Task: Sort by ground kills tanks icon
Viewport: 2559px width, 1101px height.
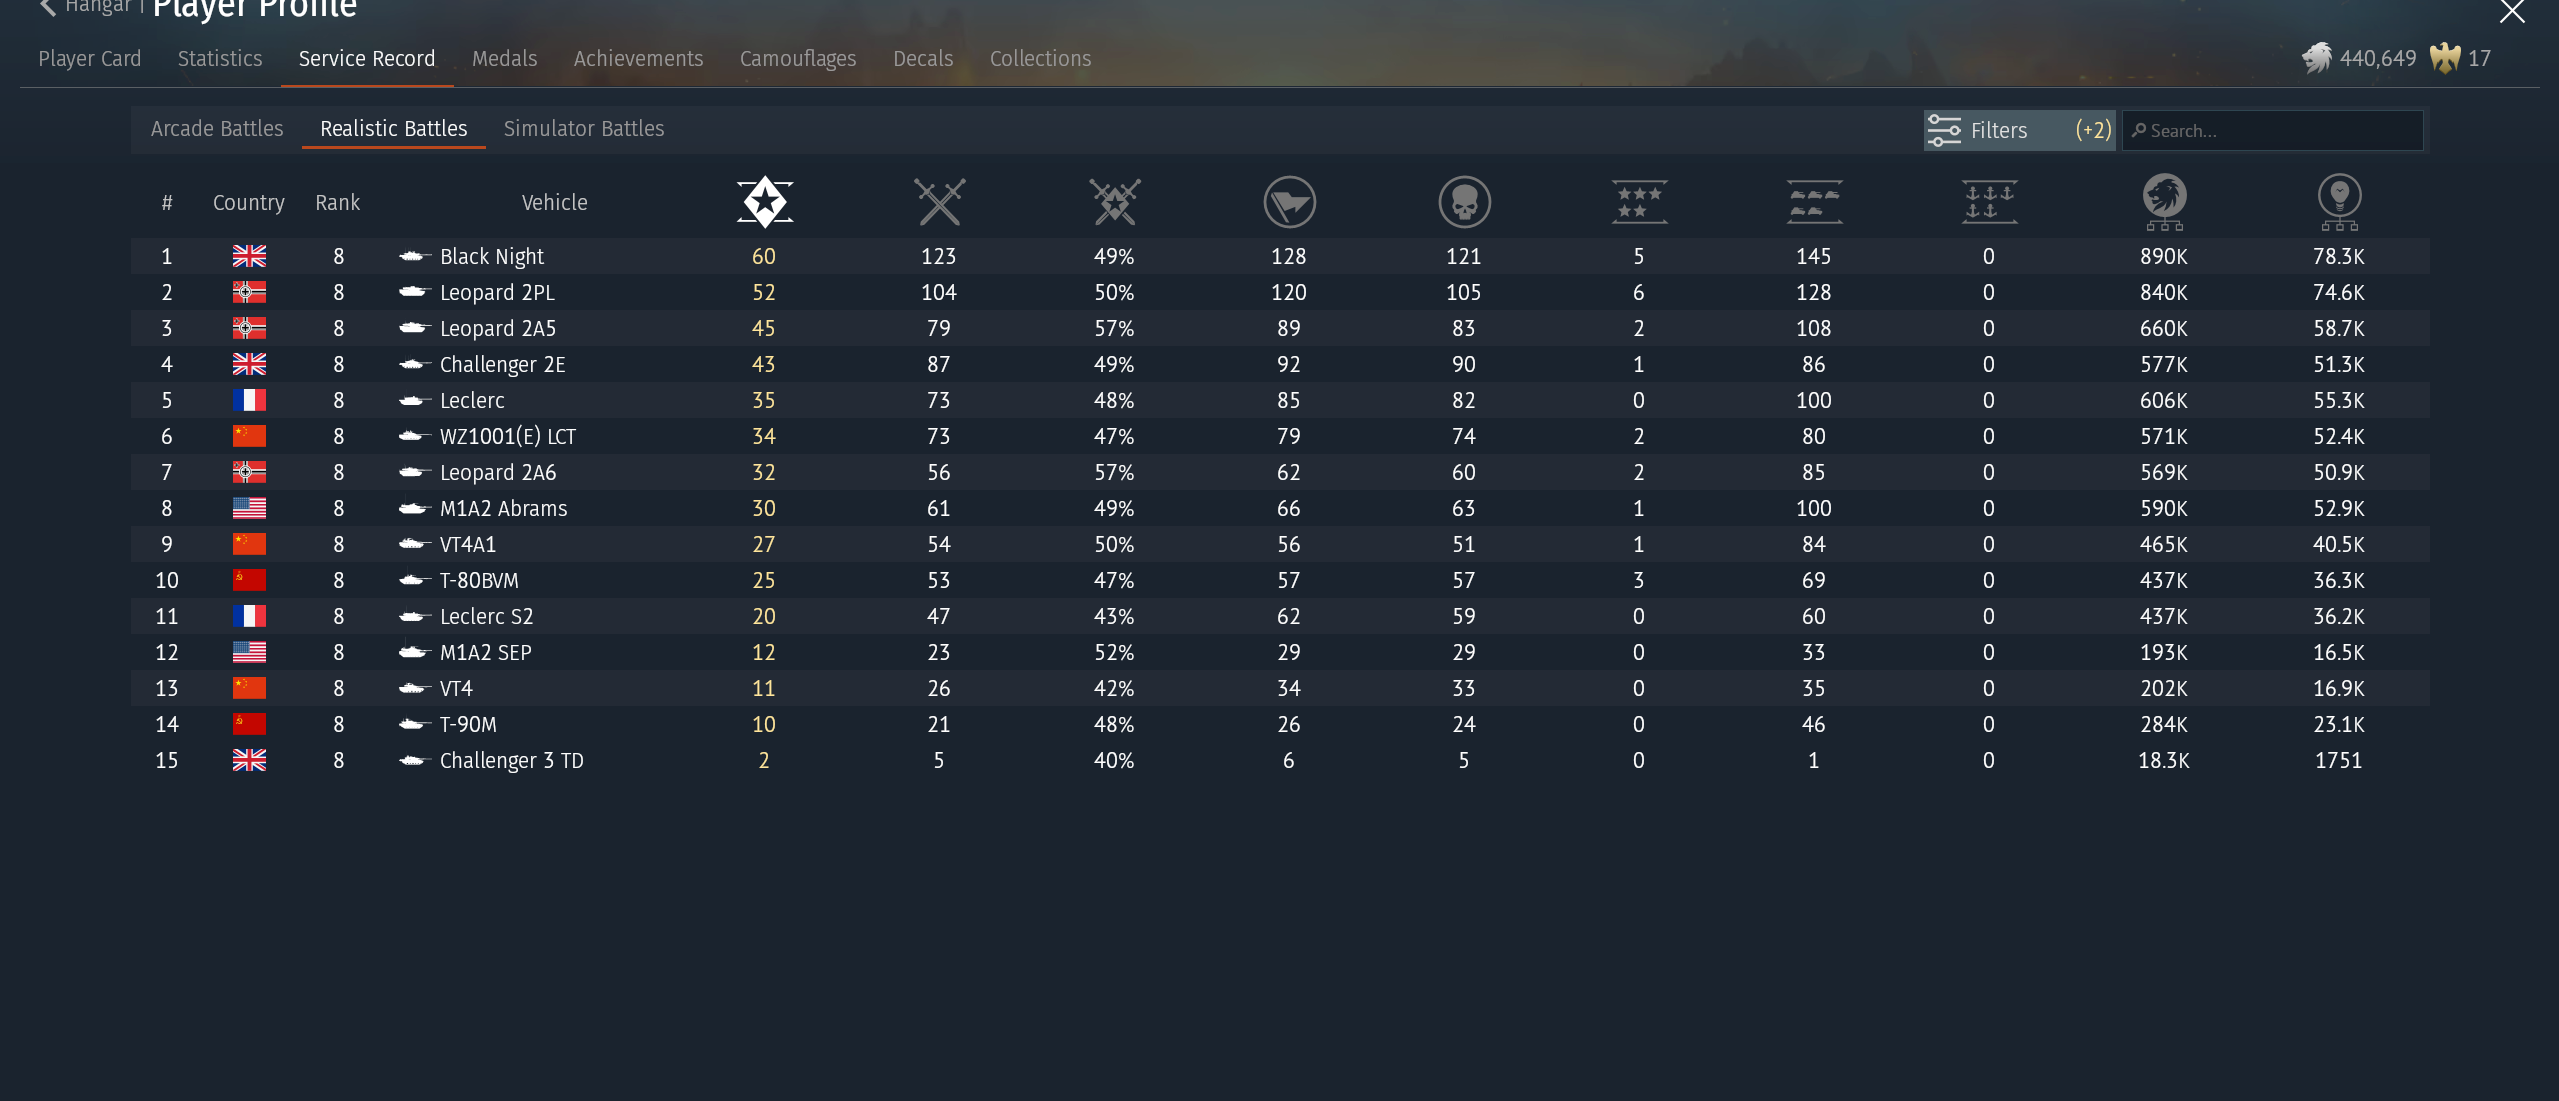Action: [x=1814, y=202]
